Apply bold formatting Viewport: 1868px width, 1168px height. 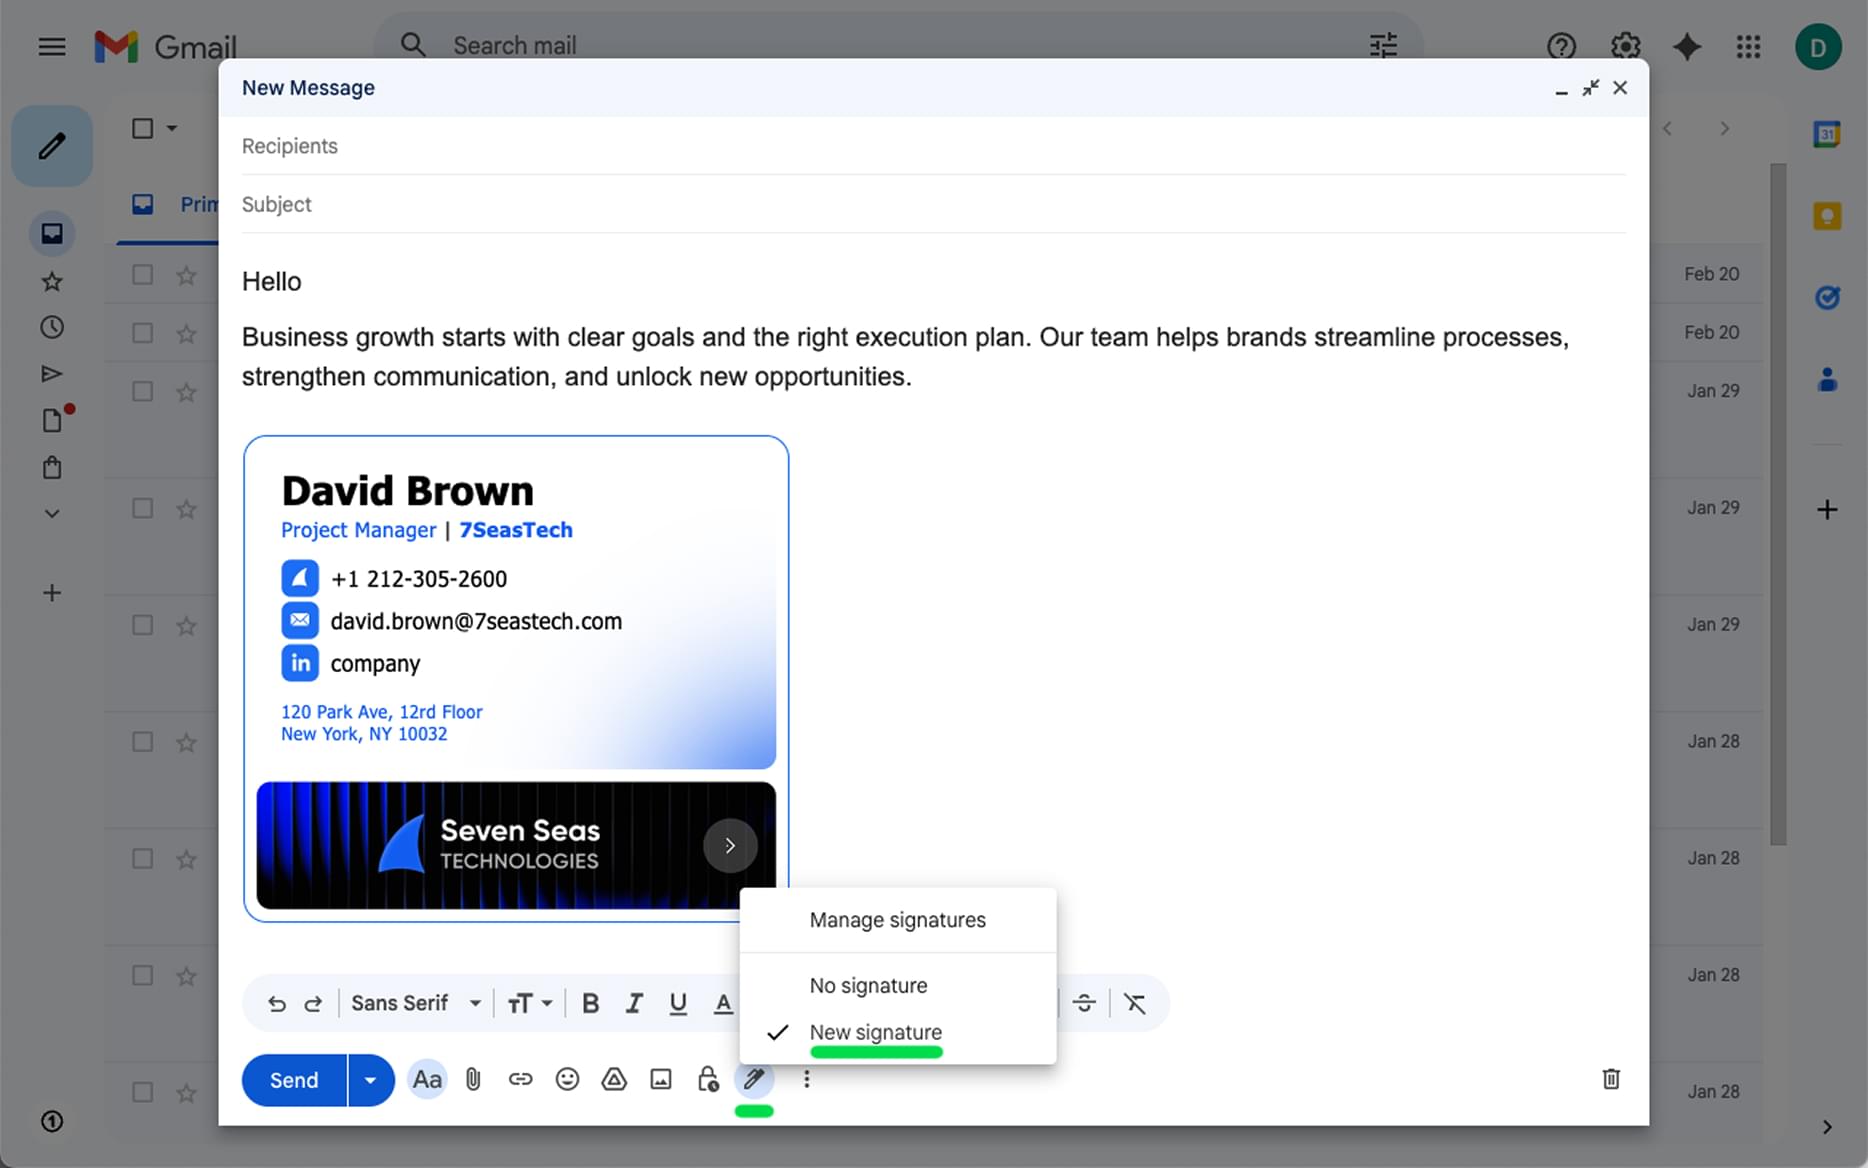click(590, 1003)
